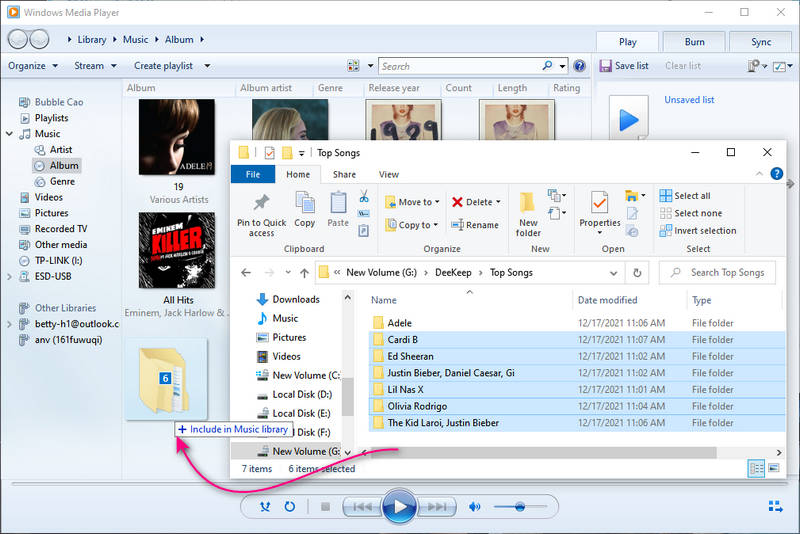Toggle repeat in the playback controls
This screenshot has width=800, height=534.
(289, 506)
